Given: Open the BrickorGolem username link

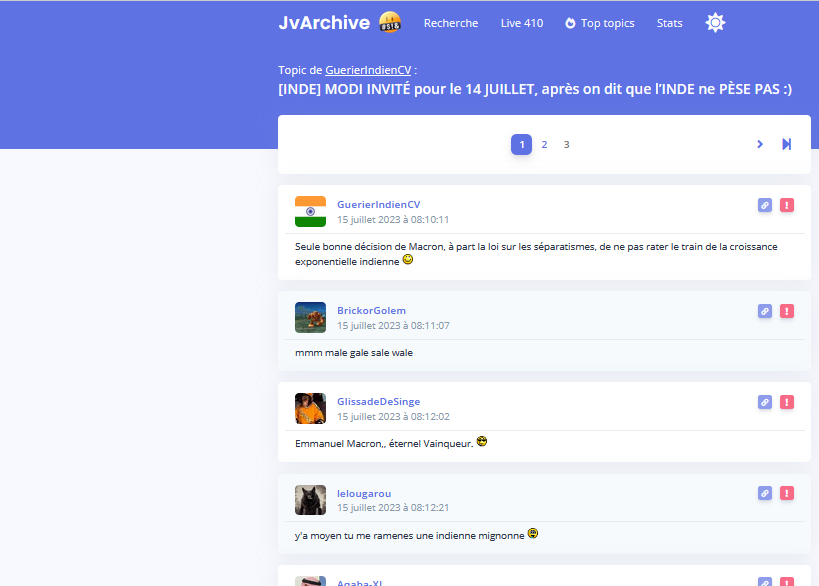Looking at the screenshot, I should pos(371,310).
